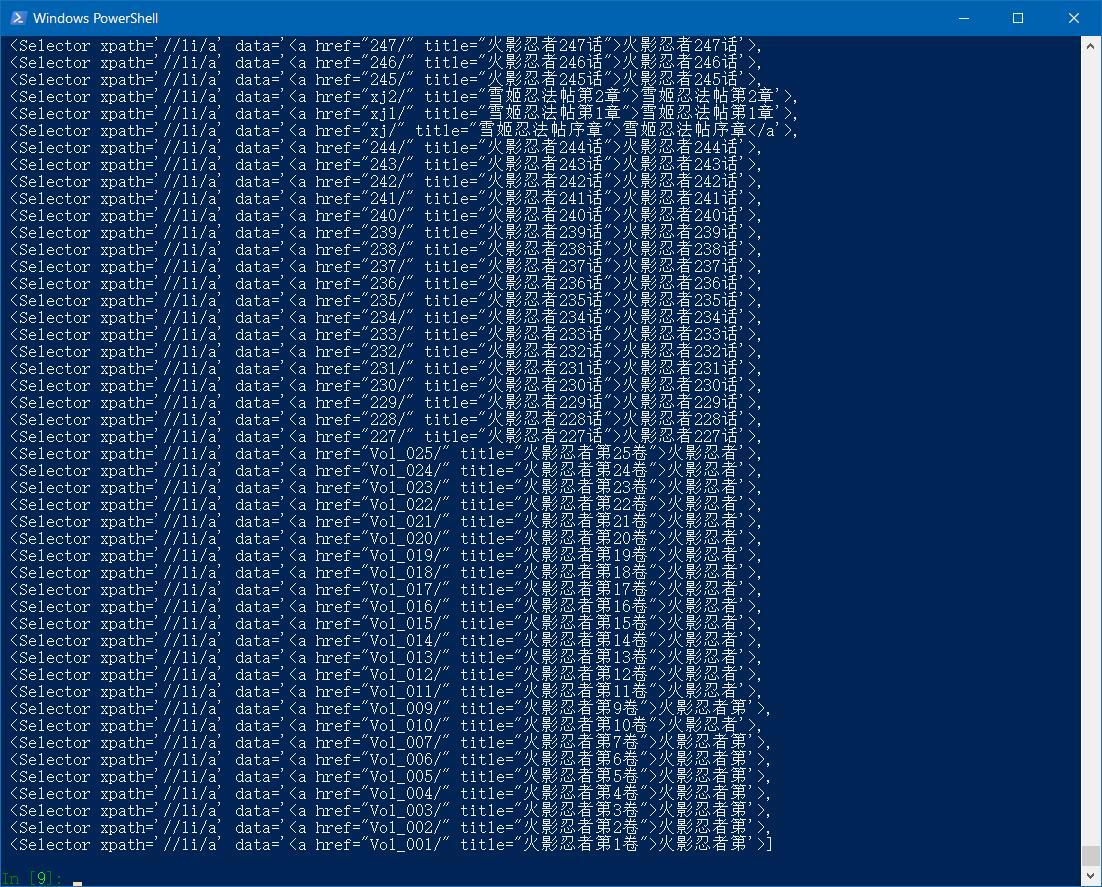Screen dimensions: 1102x887
Task: Maximize the Windows PowerShell window
Action: coord(1018,18)
